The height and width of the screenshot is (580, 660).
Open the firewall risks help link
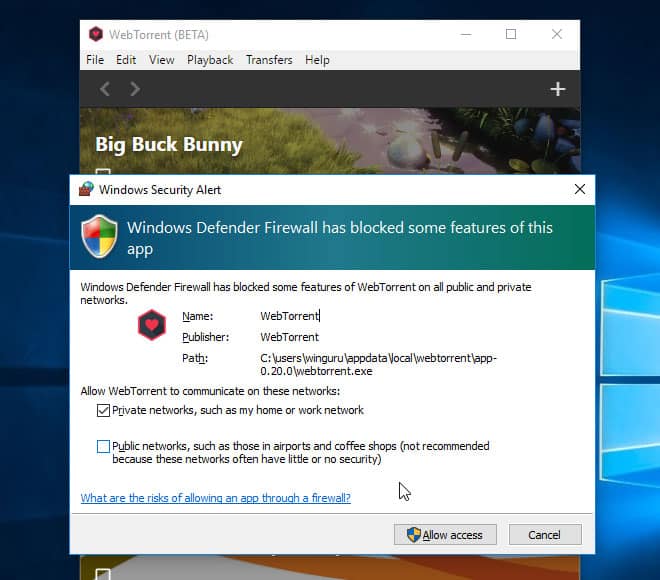[216, 498]
